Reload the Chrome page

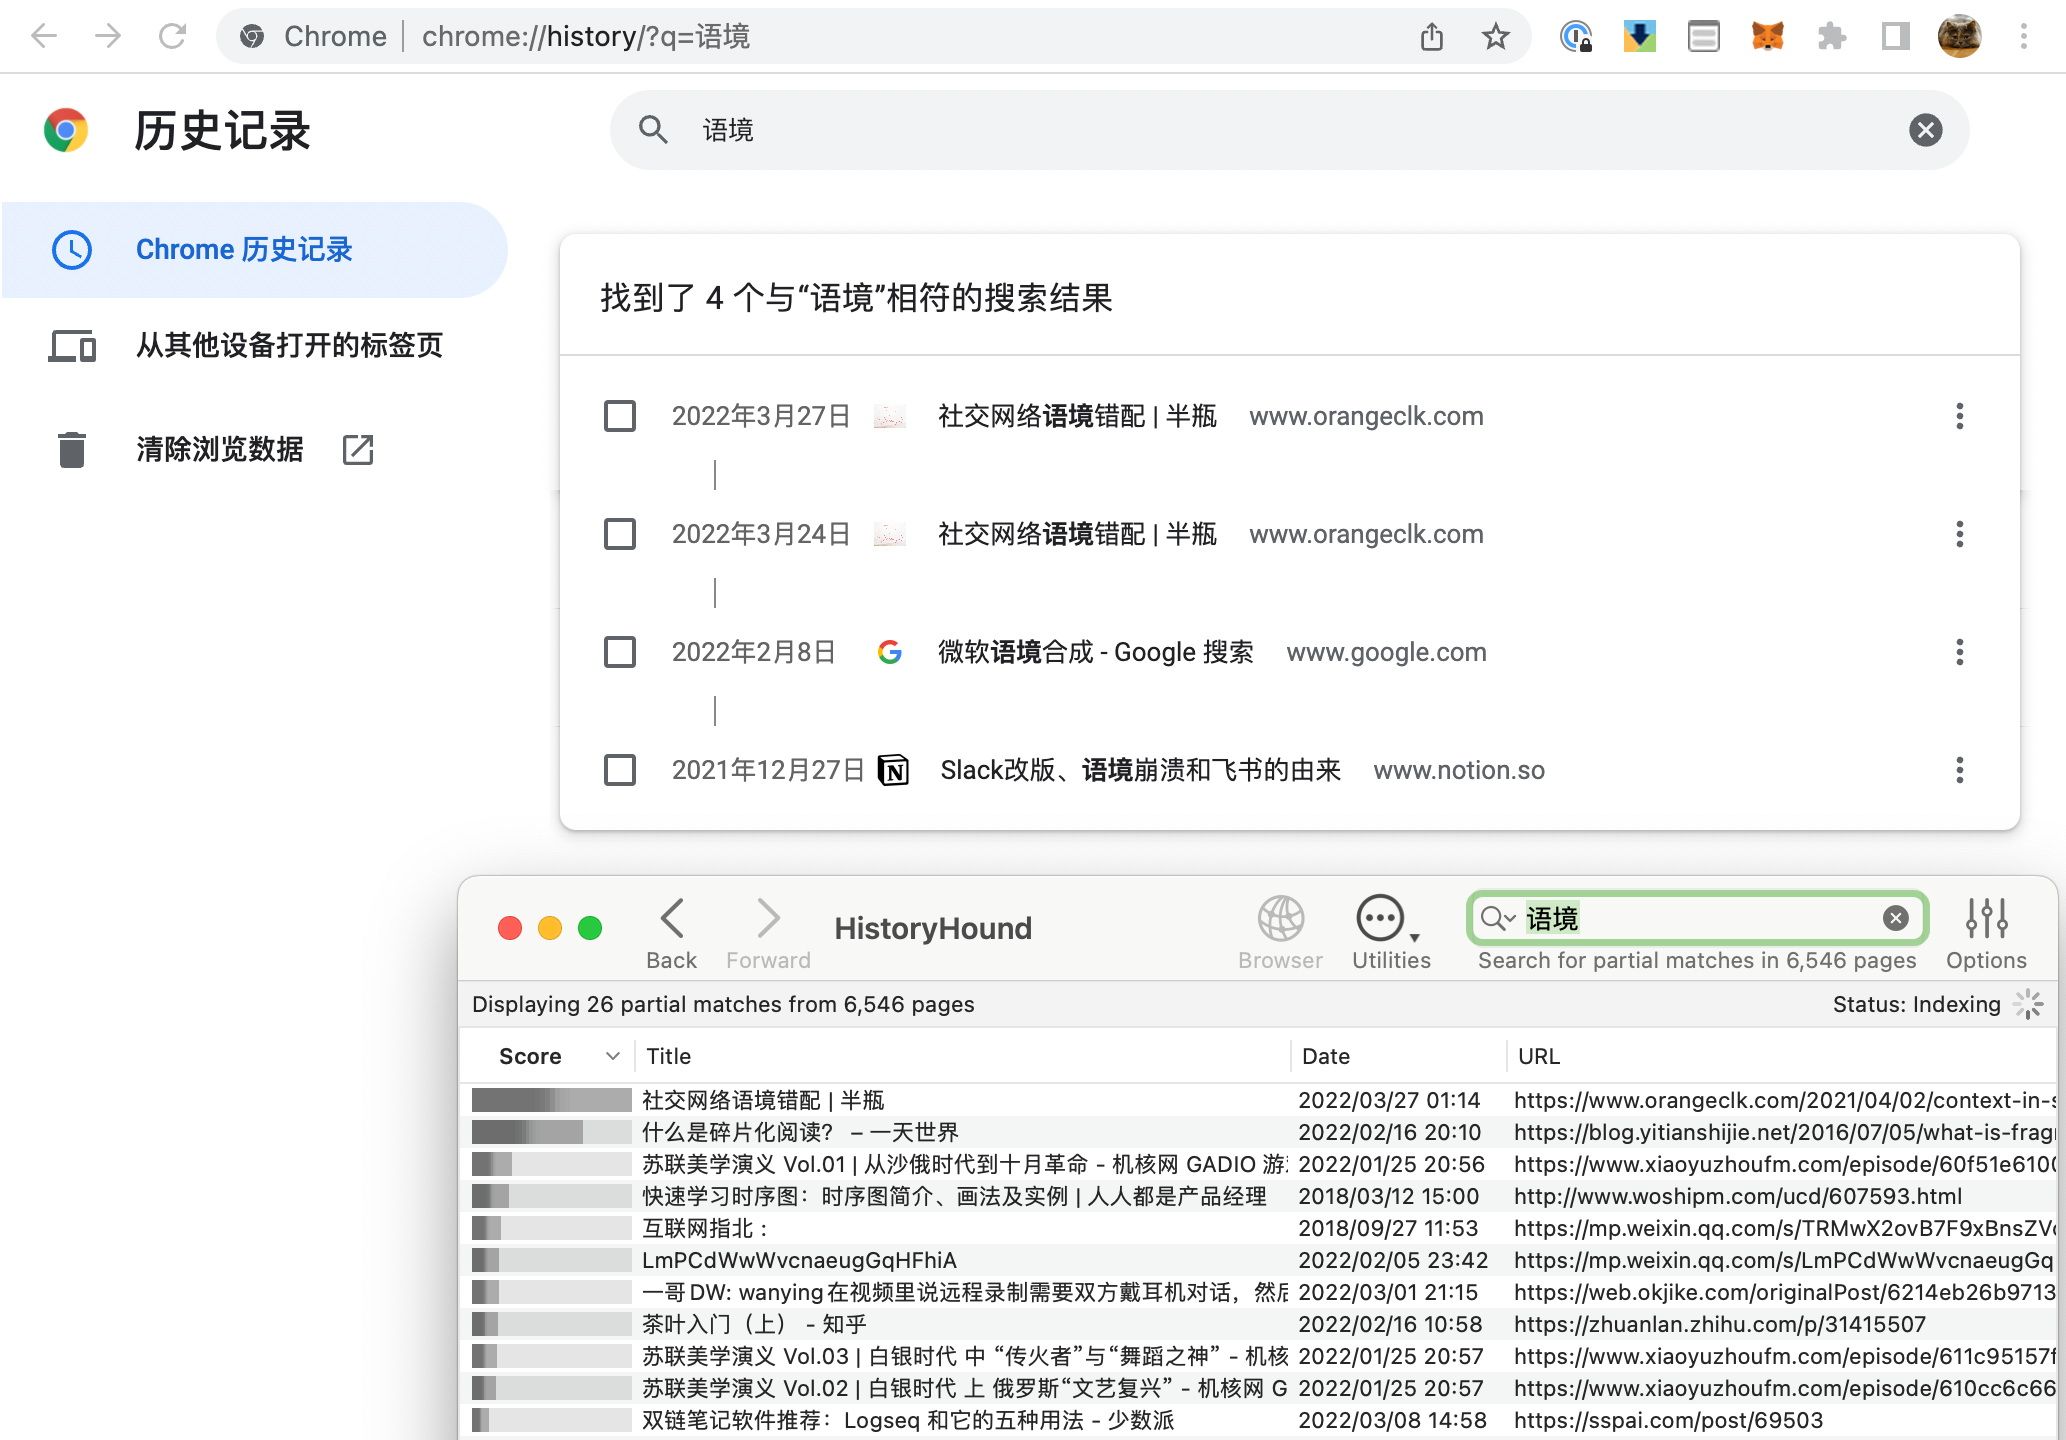172,37
